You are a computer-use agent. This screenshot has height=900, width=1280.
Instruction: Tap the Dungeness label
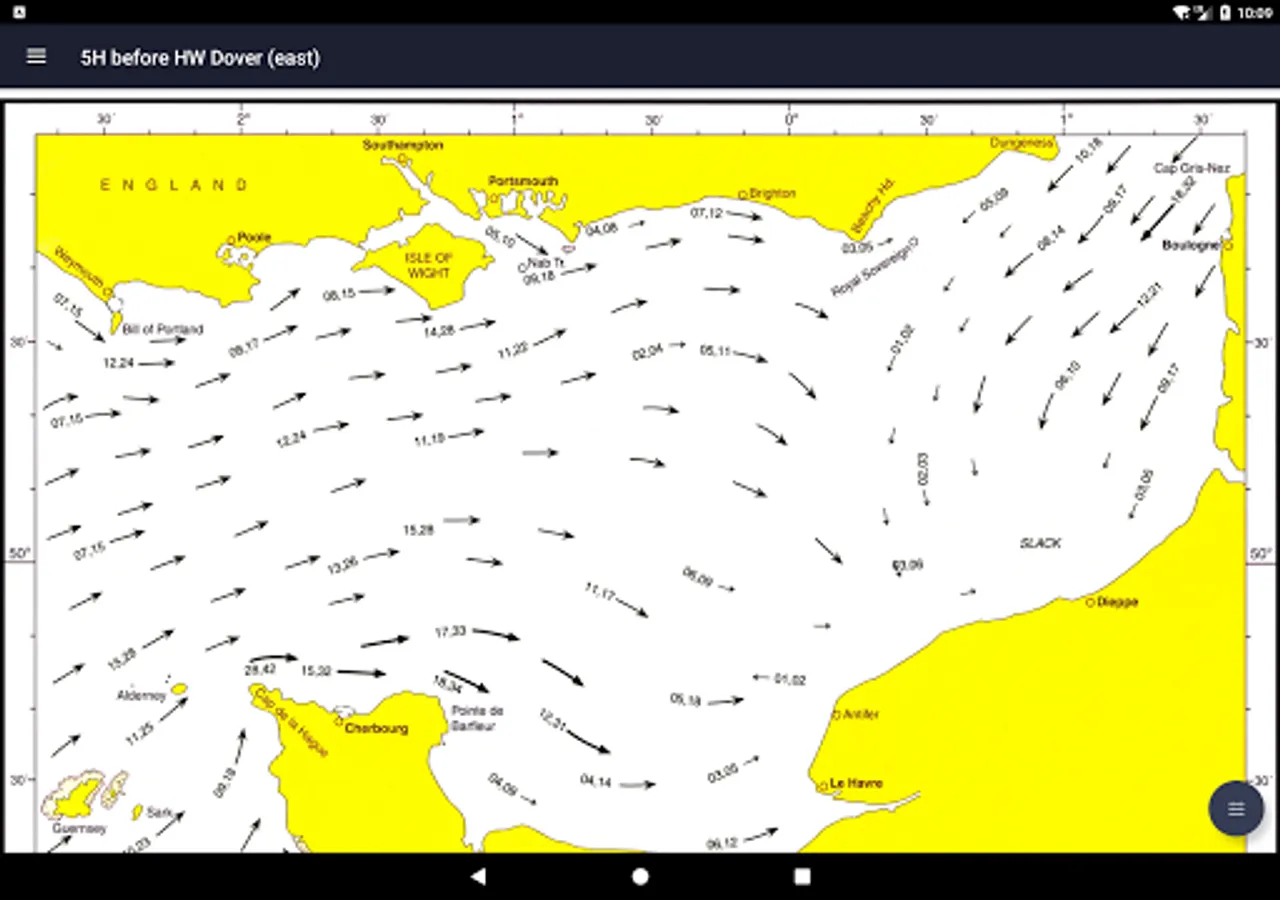tap(1022, 143)
